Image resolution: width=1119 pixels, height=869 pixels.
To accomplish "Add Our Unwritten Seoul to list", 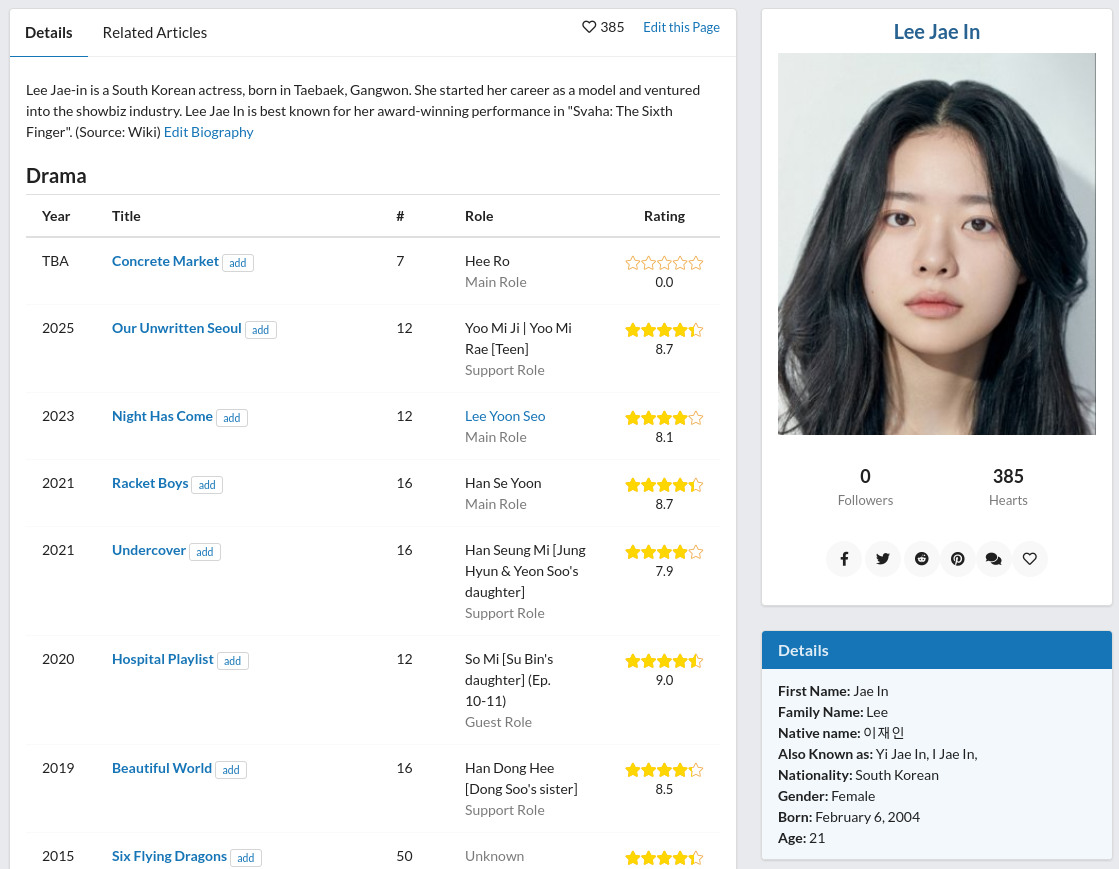I will [260, 330].
